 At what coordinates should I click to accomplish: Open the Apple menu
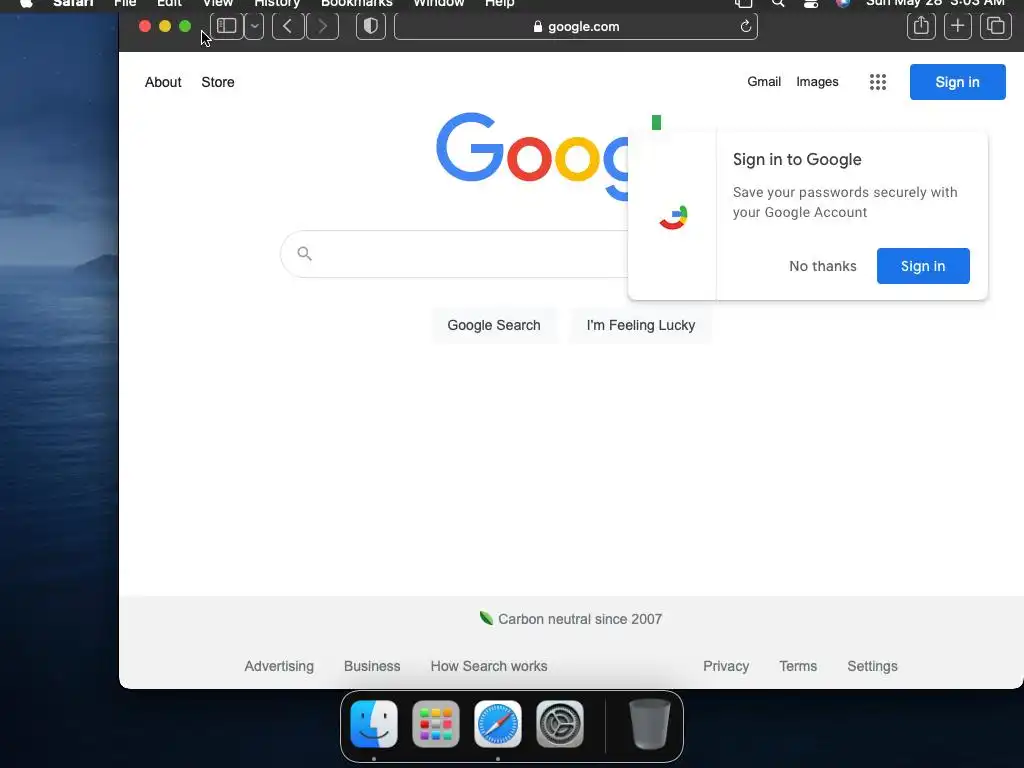(x=26, y=3)
